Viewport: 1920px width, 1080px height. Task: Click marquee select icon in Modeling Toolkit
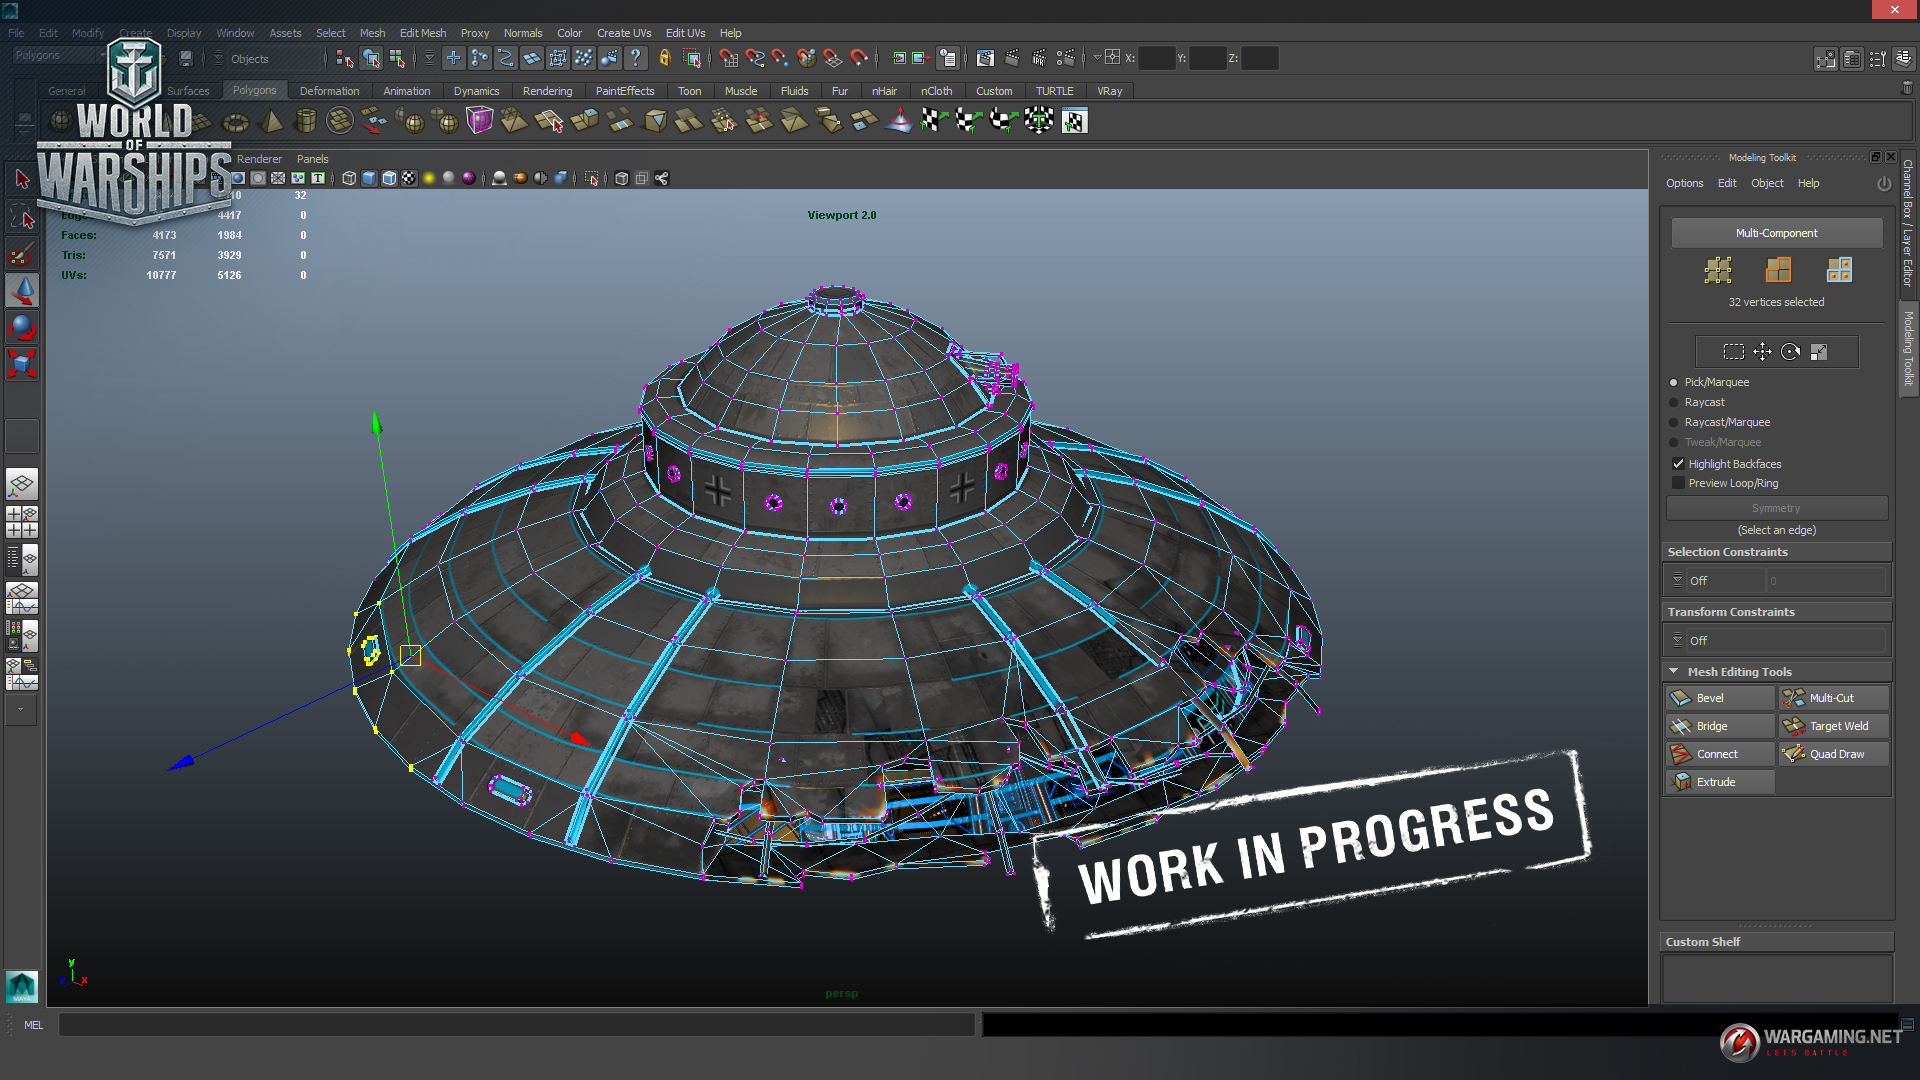click(x=1734, y=352)
